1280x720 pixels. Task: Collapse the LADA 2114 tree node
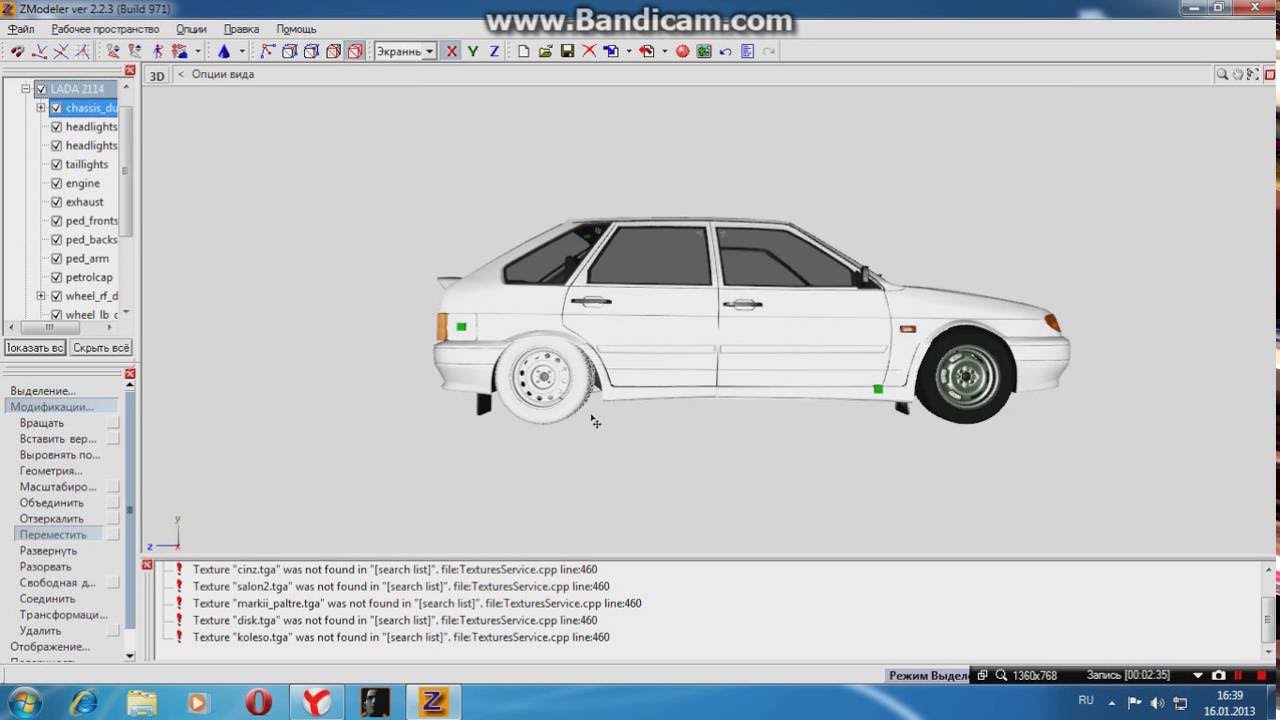click(26, 89)
